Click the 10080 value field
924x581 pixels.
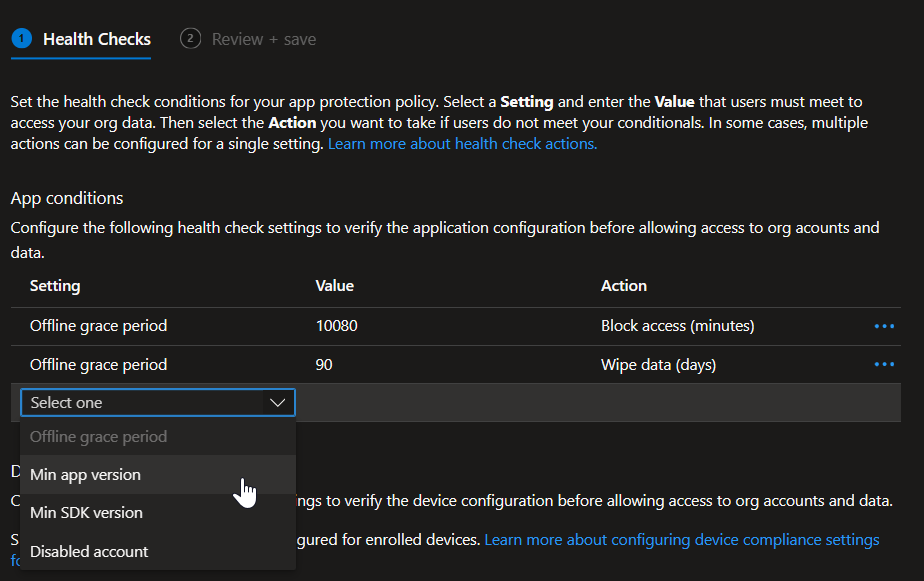[x=337, y=326]
